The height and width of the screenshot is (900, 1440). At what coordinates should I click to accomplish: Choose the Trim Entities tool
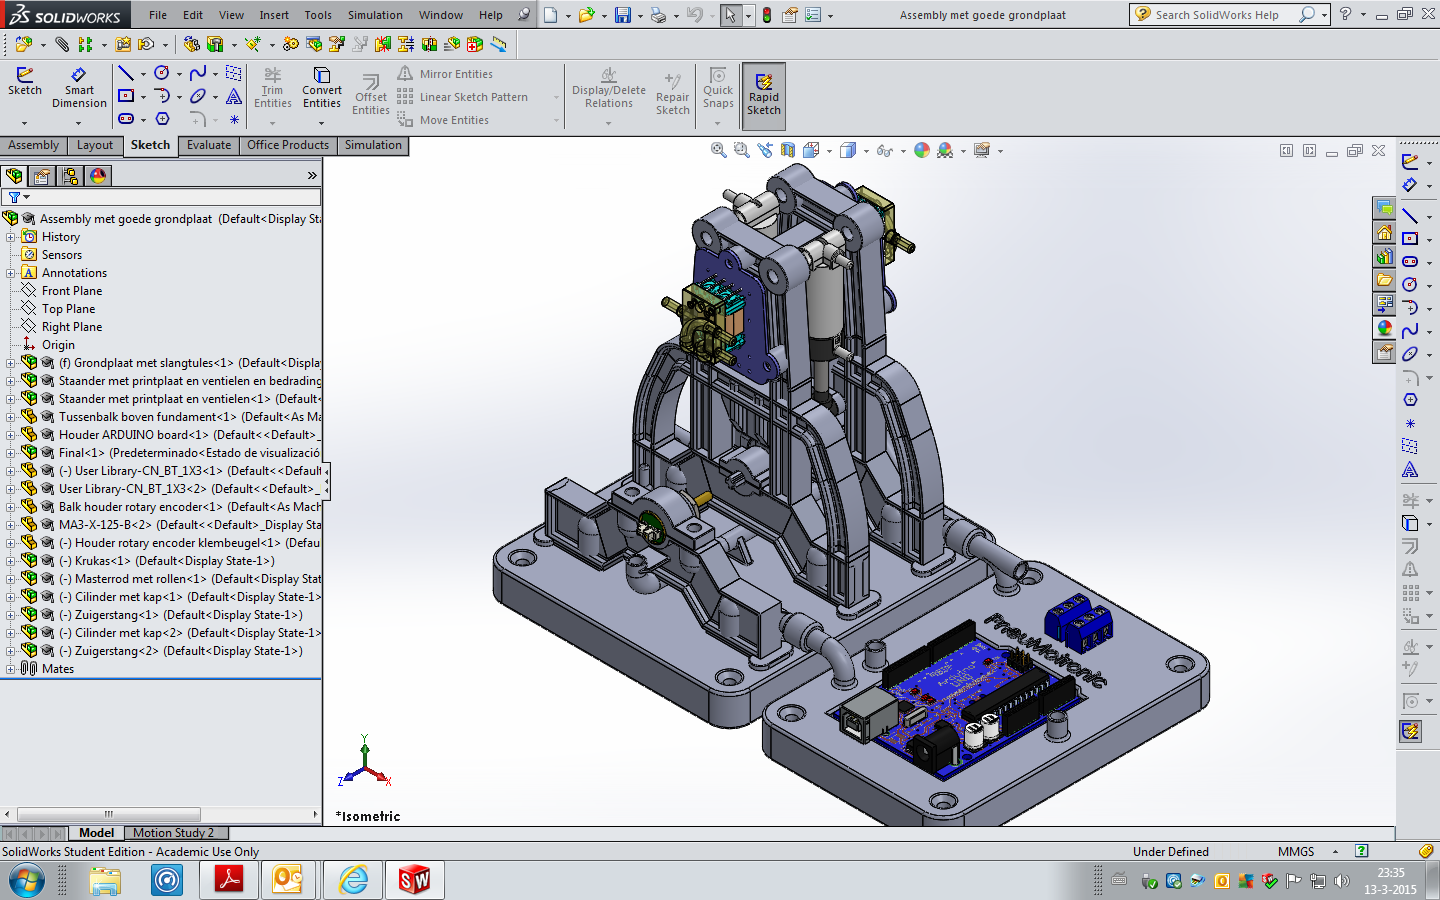coord(272,89)
